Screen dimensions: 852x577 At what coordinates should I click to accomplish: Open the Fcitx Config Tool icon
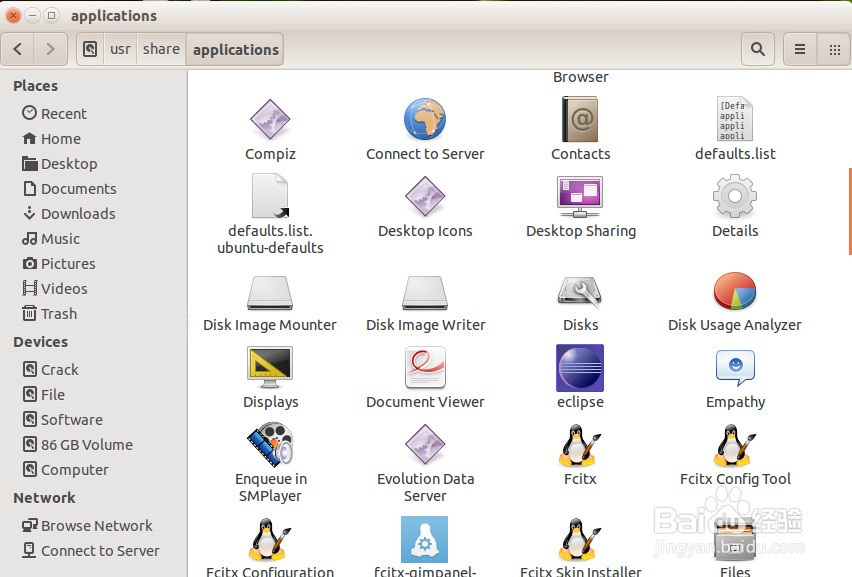click(735, 446)
